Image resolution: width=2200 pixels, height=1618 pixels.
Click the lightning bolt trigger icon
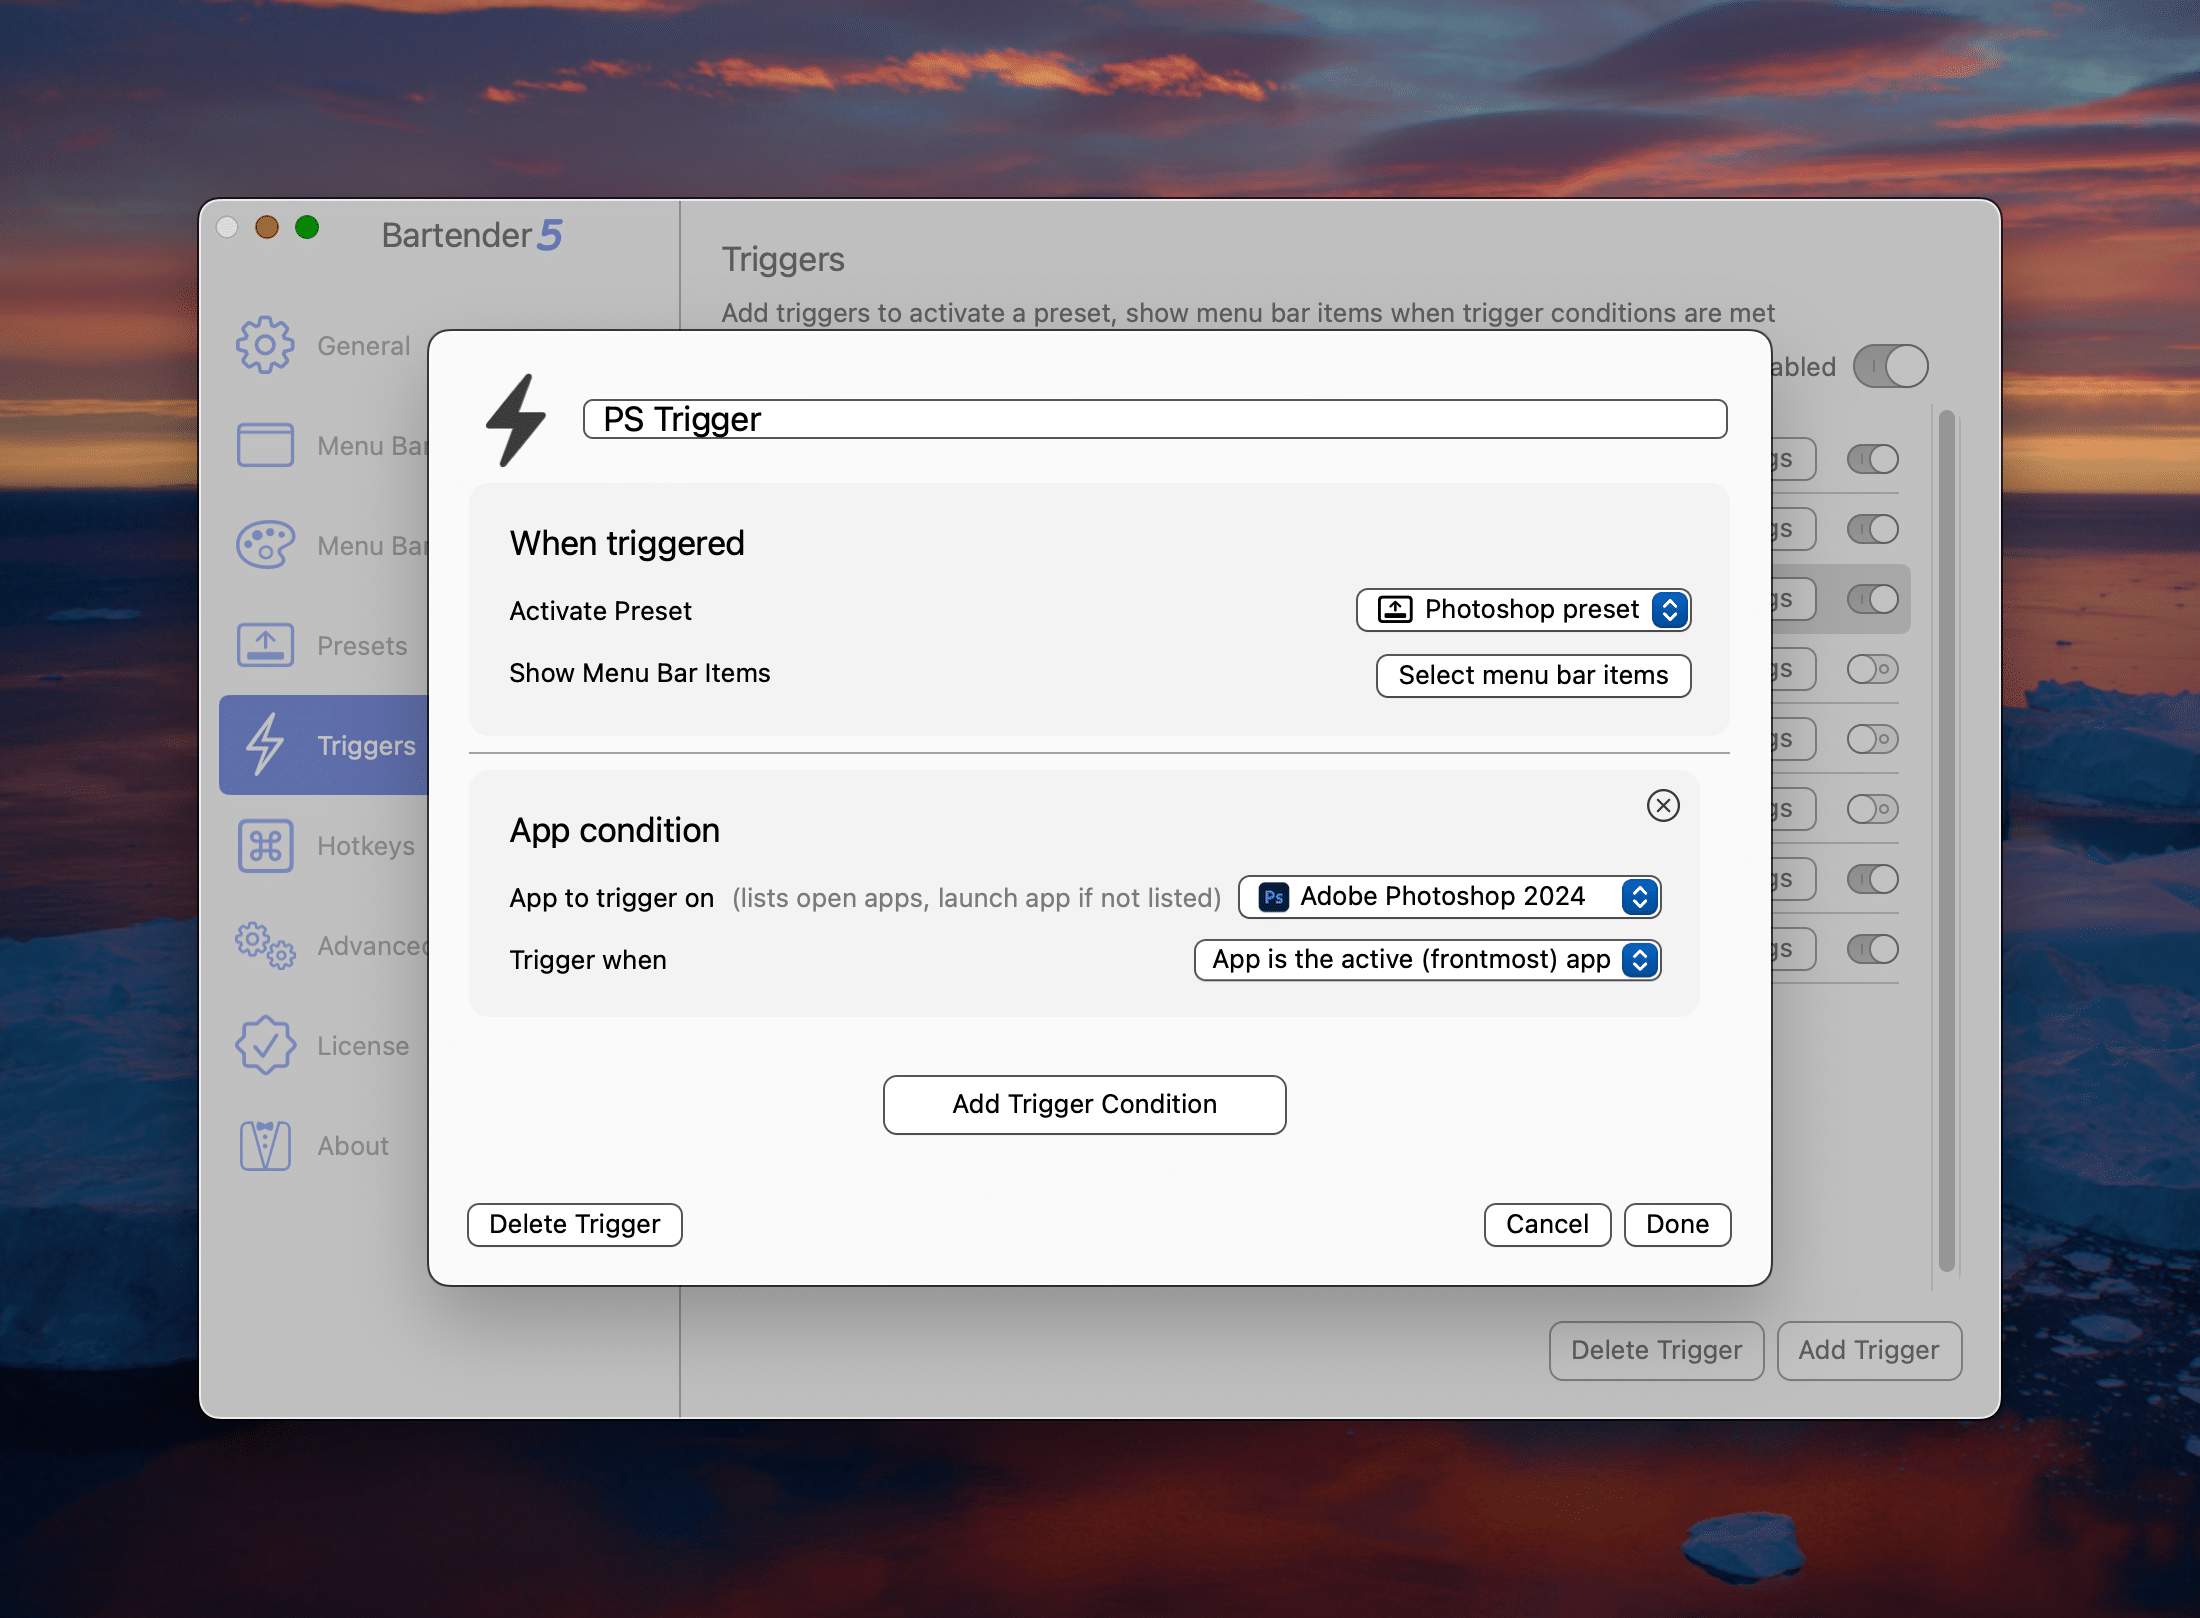(516, 420)
